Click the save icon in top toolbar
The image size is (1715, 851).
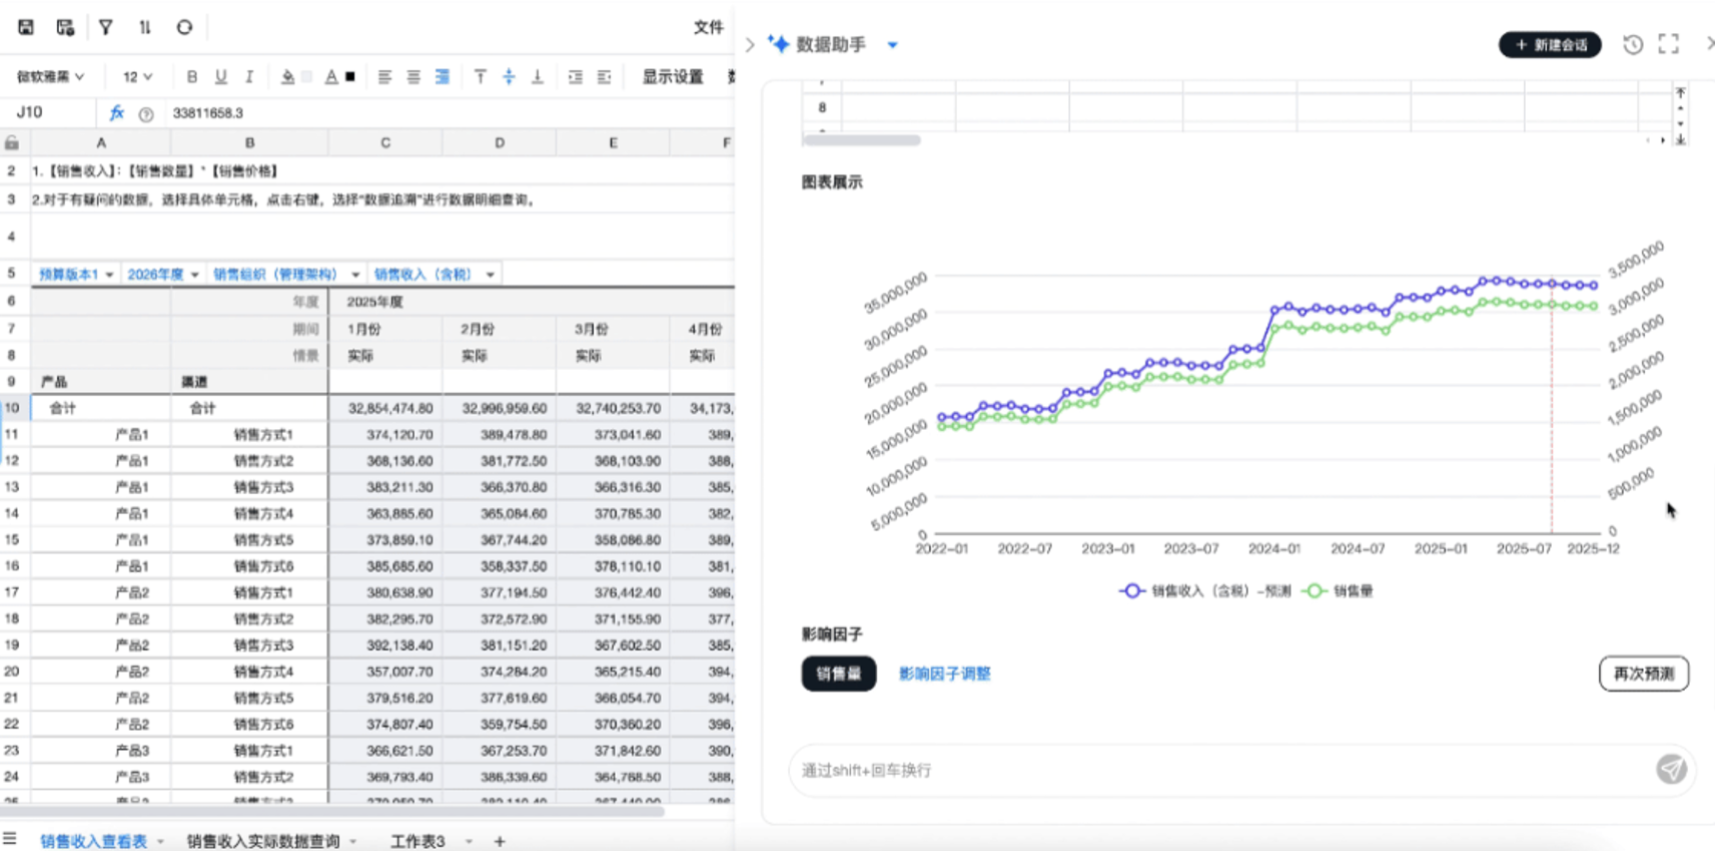(26, 27)
